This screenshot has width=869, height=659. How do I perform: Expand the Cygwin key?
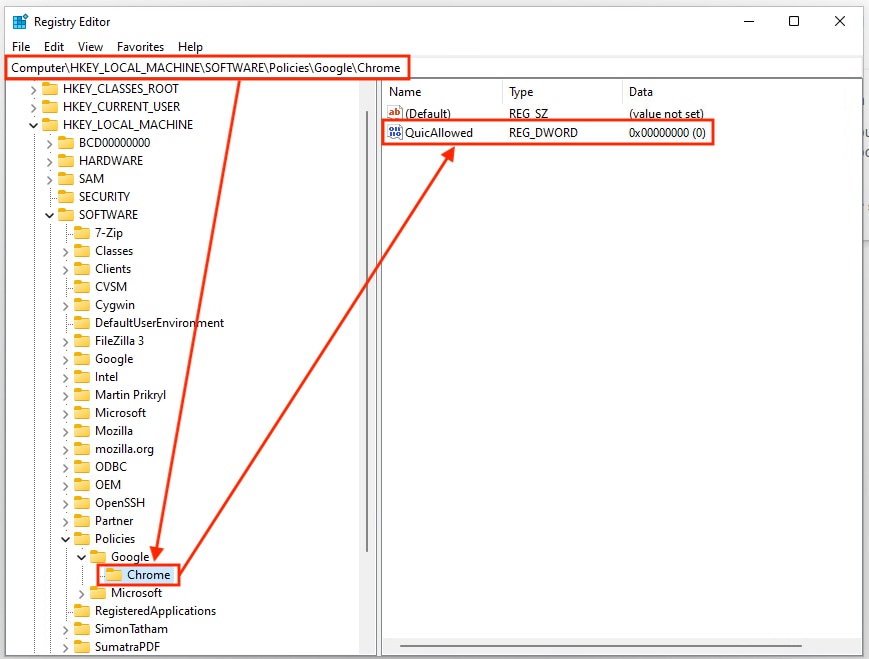(65, 305)
